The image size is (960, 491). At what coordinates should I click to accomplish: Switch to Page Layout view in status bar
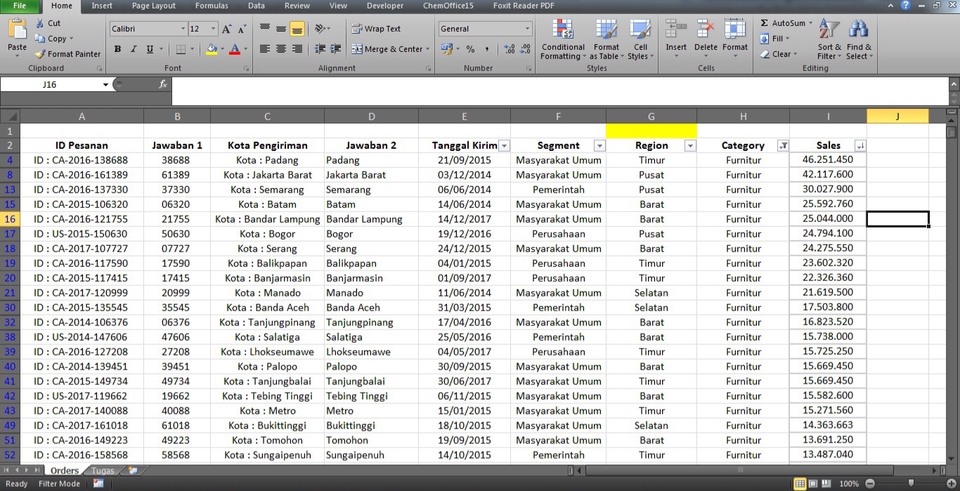tap(812, 484)
